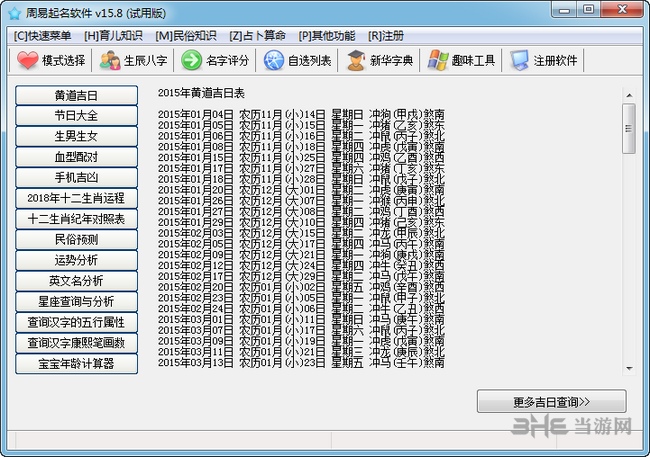Viewport: 650px width, 457px height.
Task: Click the blue globe 自选列表 icon
Action: pos(274,61)
